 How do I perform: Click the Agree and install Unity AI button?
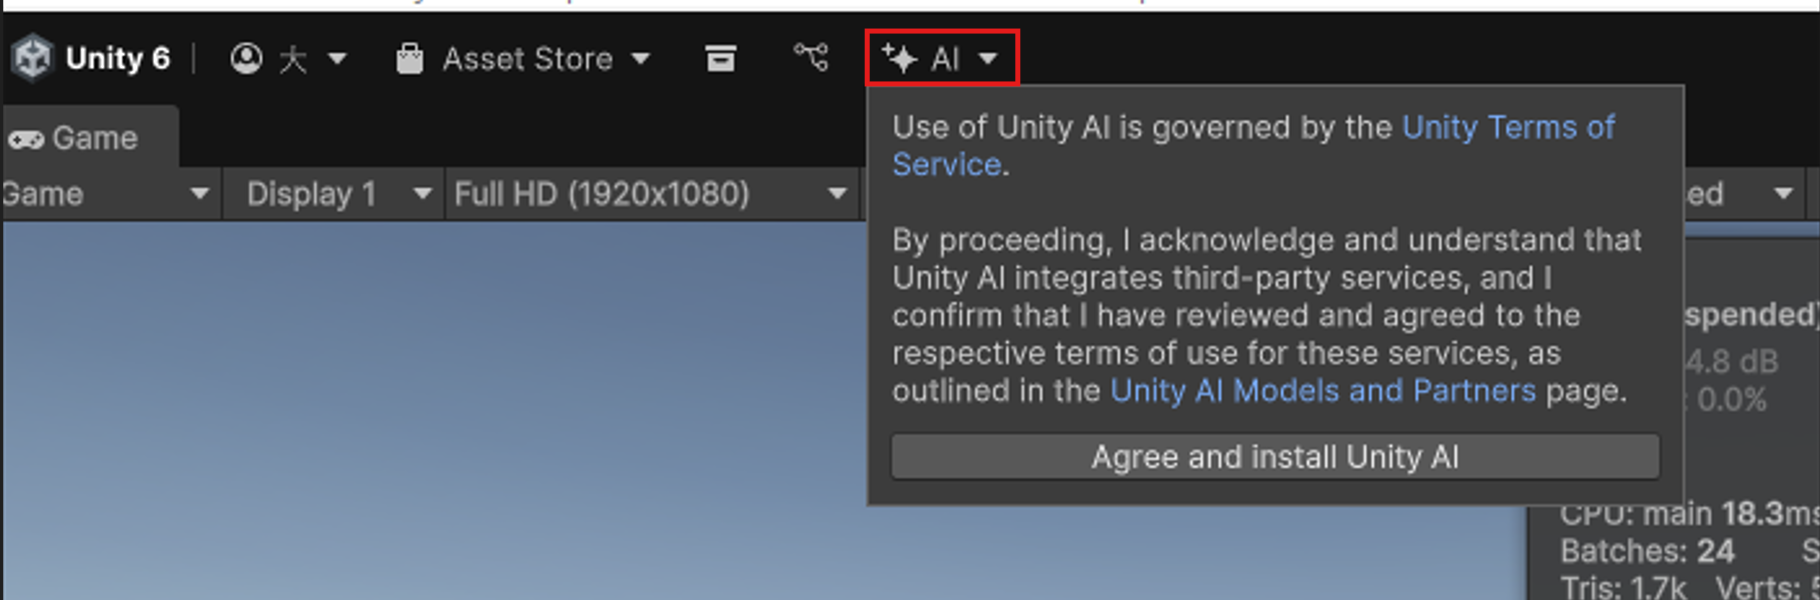pyautogui.click(x=1275, y=457)
